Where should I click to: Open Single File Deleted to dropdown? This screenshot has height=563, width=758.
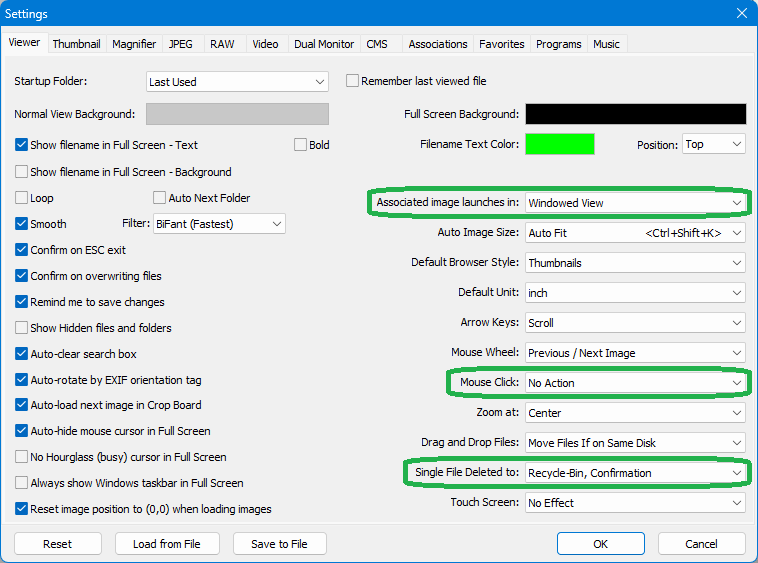click(635, 473)
